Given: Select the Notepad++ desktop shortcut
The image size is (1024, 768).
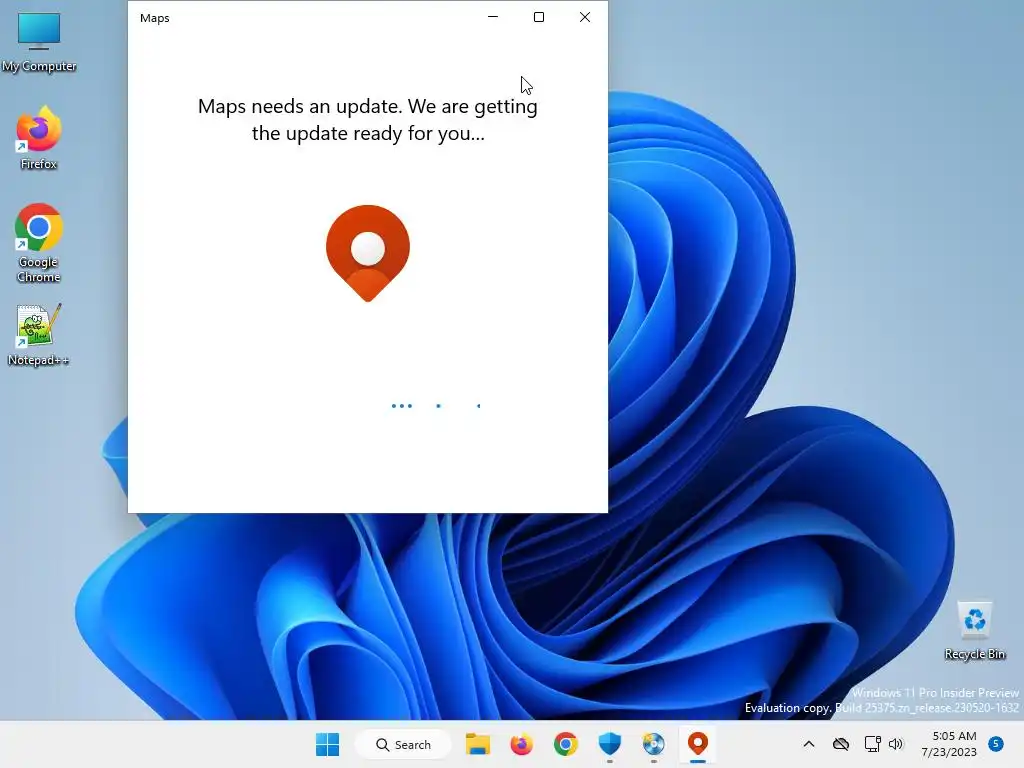Looking at the screenshot, I should click(39, 335).
